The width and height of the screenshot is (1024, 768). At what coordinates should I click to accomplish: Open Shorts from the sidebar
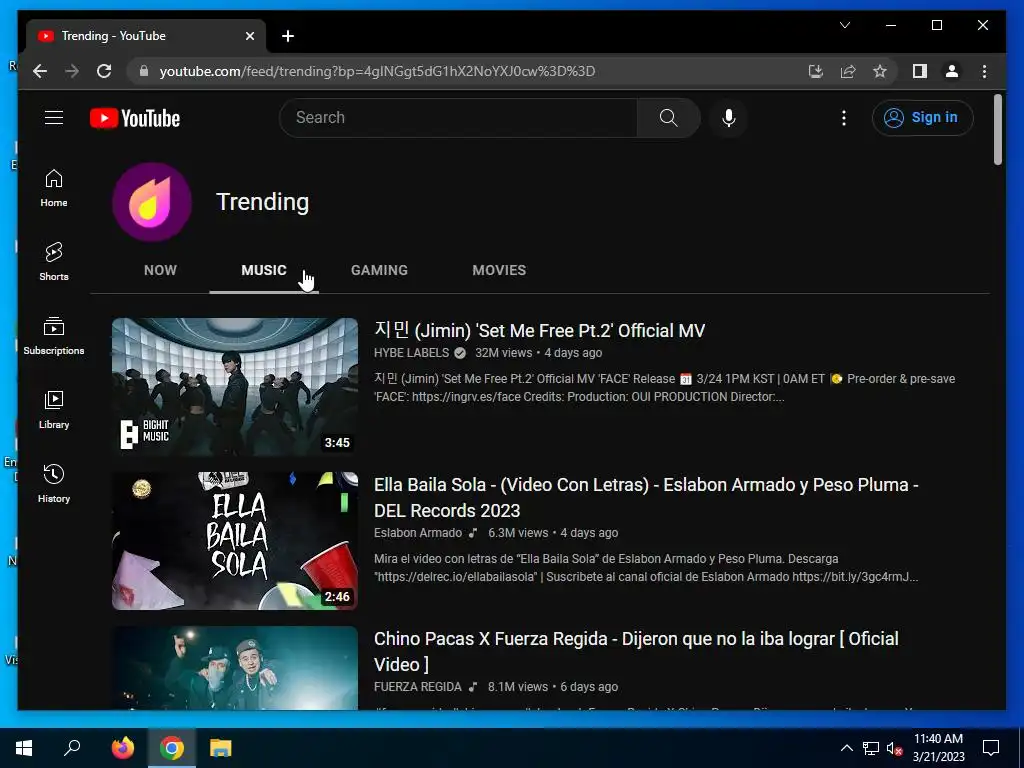(x=54, y=261)
